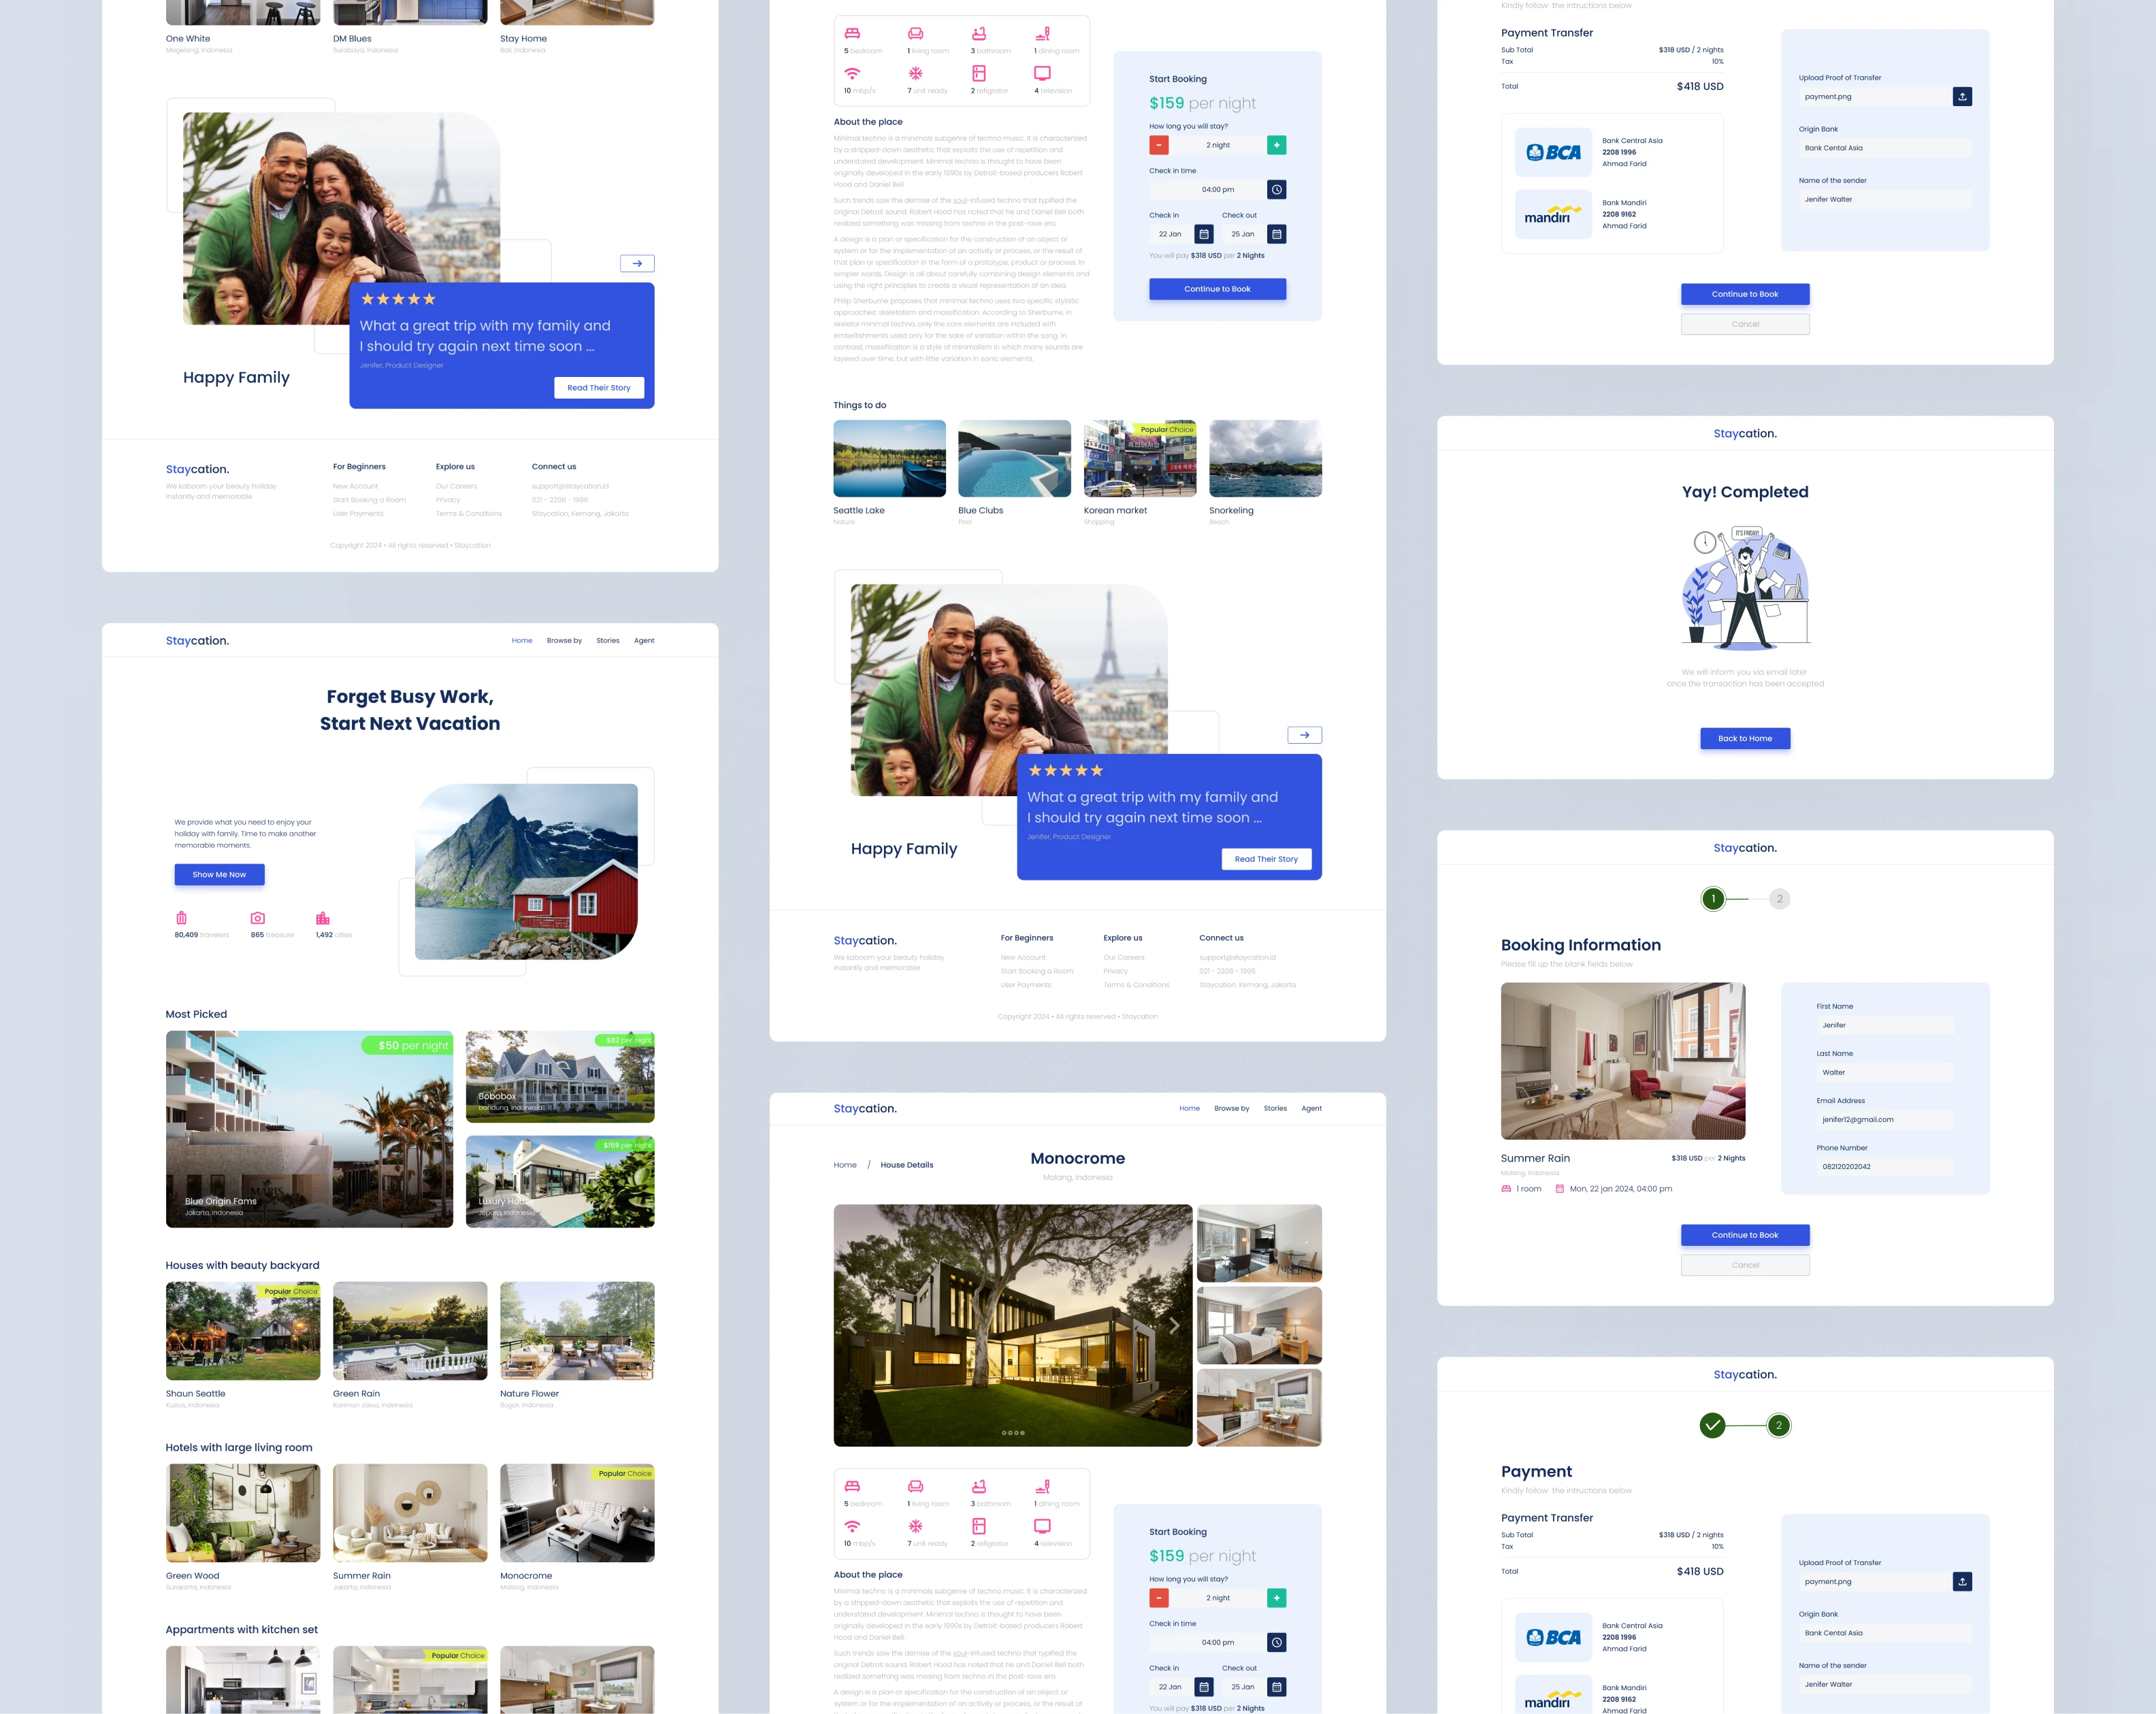
Task: Open the Korean market things-to-do card
Action: 1139,459
